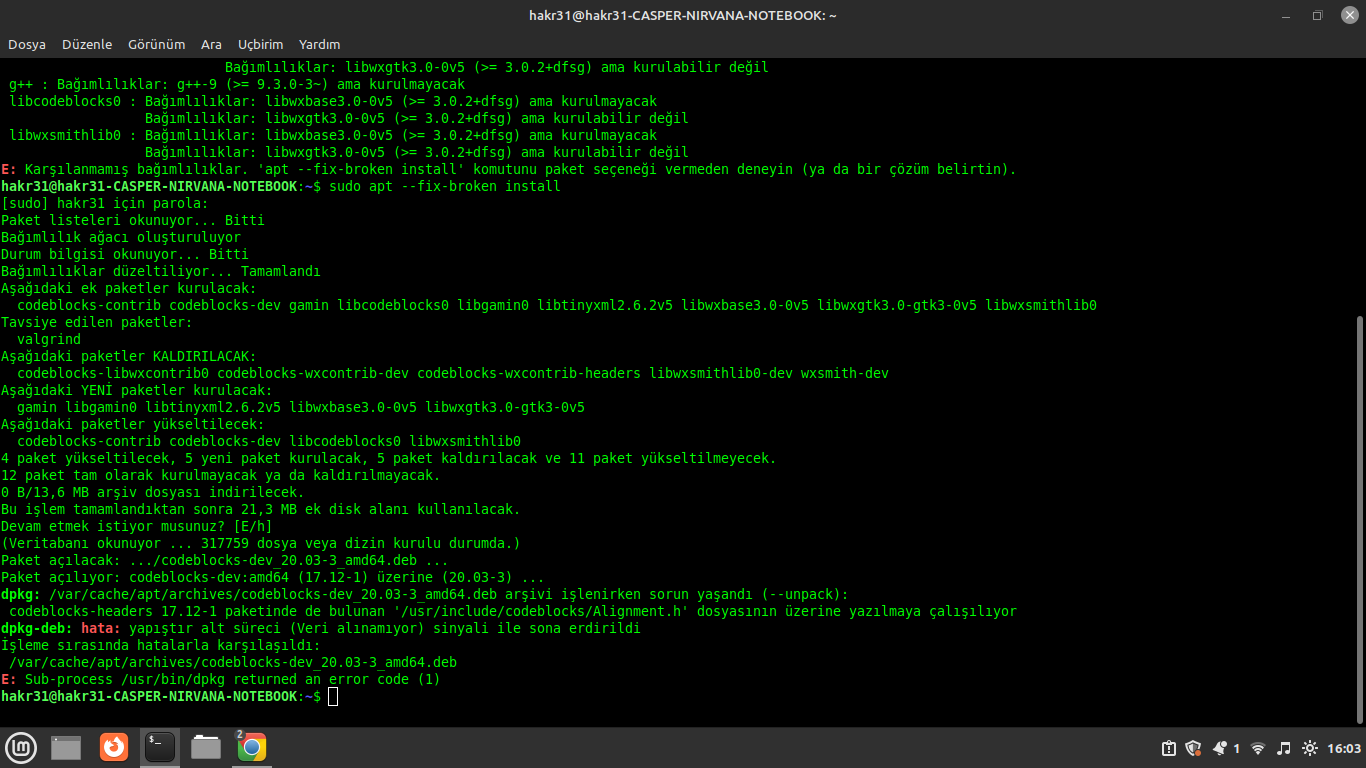1366x768 pixels.
Task: Minimize the terminal window
Action: (1285, 15)
